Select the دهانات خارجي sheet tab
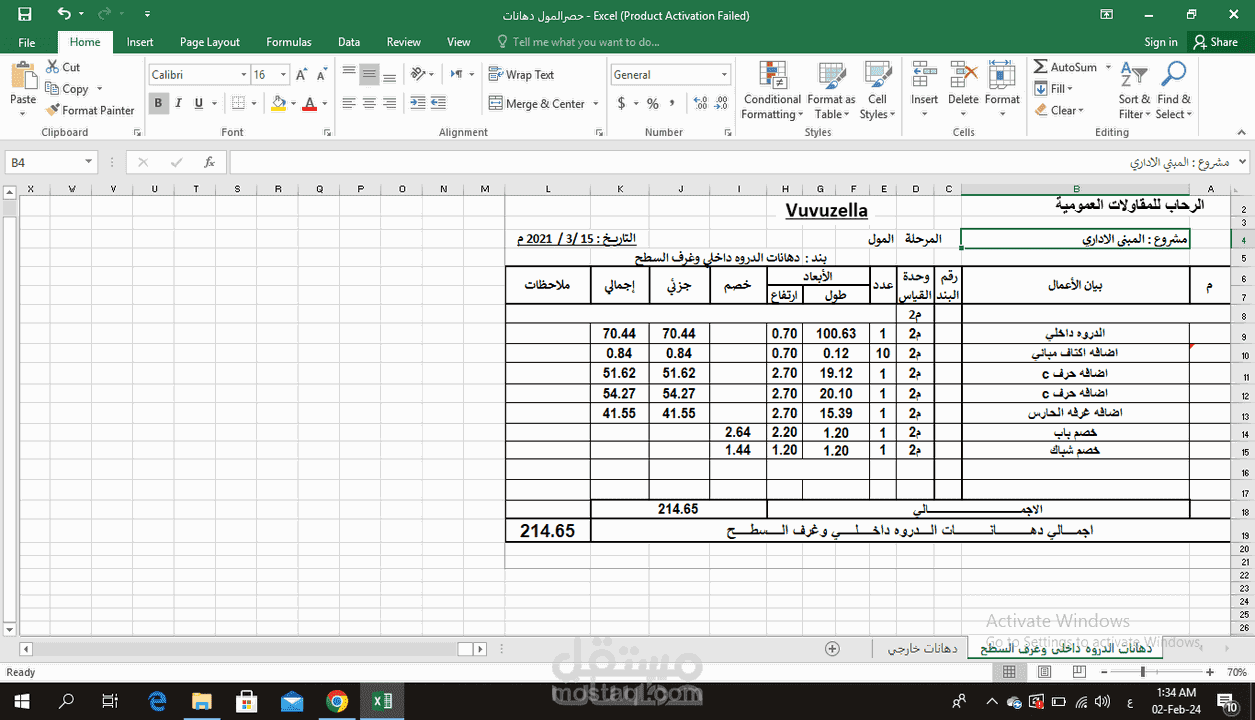The width and height of the screenshot is (1255, 720). [x=922, y=649]
